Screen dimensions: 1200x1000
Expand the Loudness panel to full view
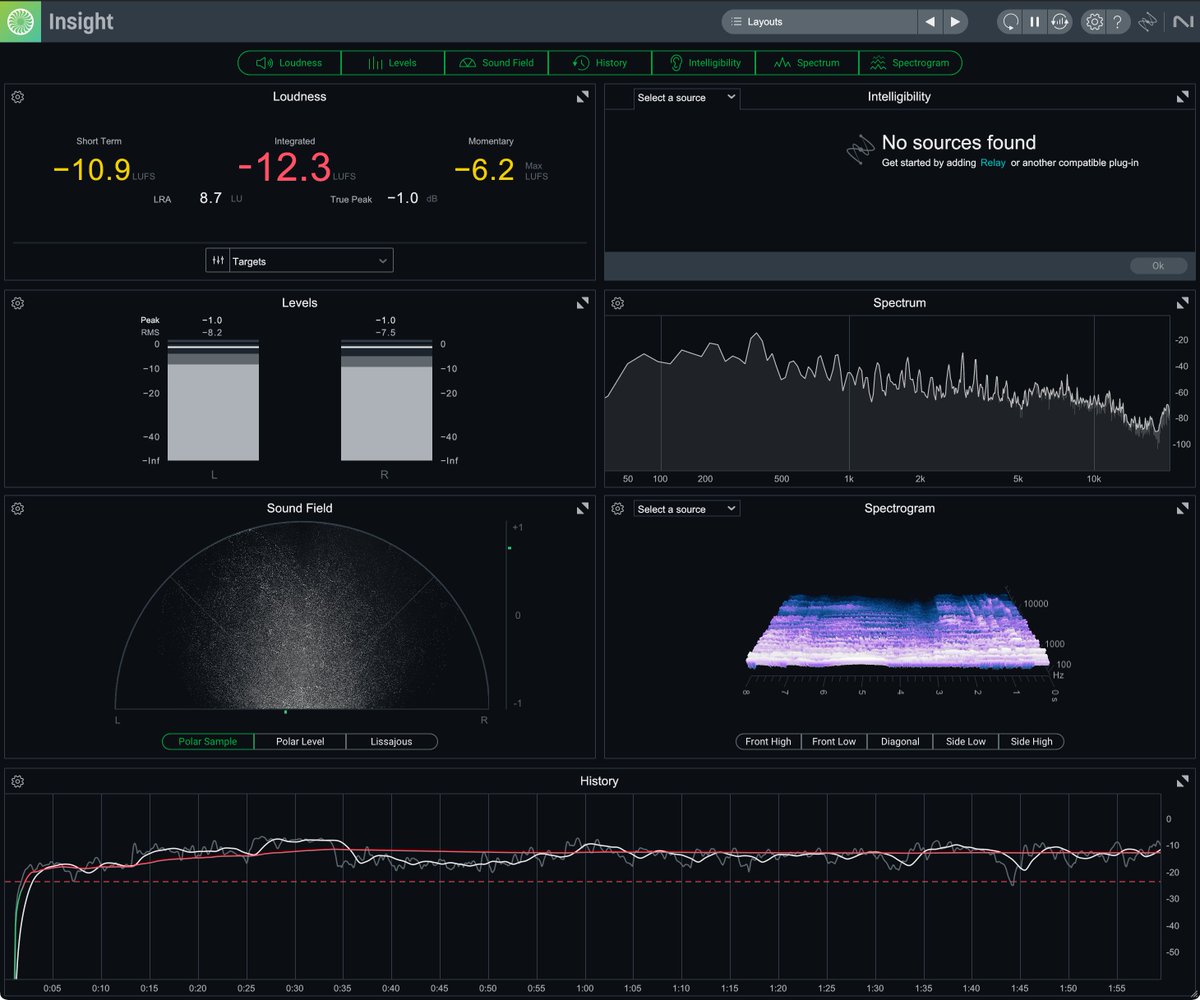(x=582, y=97)
